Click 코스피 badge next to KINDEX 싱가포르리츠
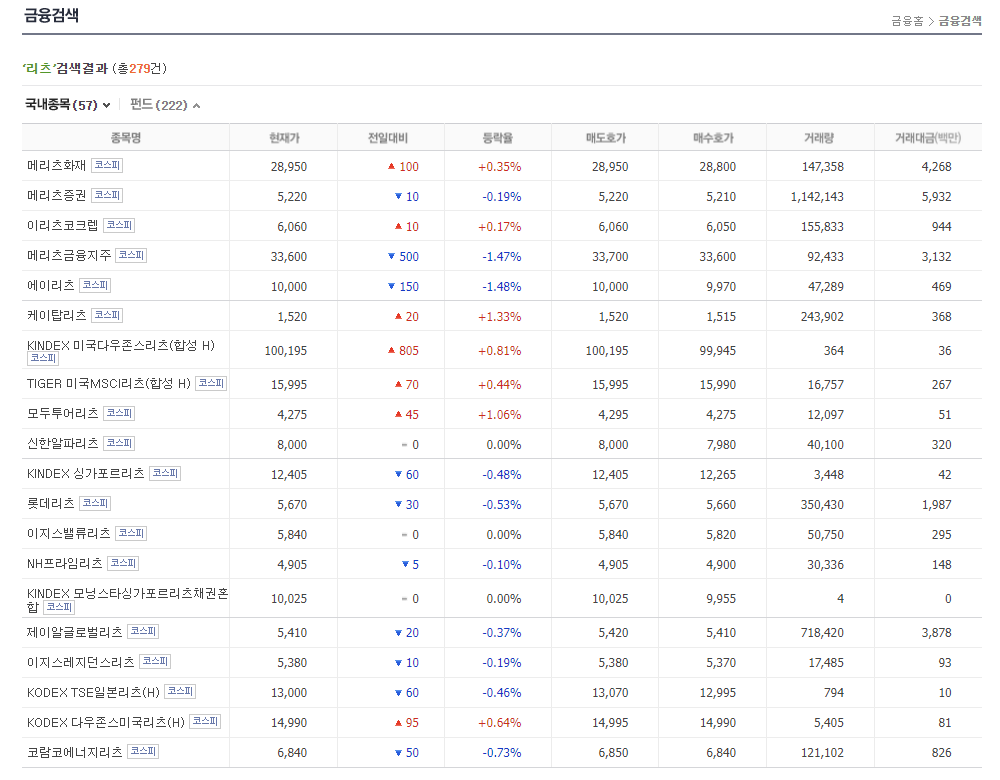This screenshot has width=1000, height=780. tap(165, 473)
